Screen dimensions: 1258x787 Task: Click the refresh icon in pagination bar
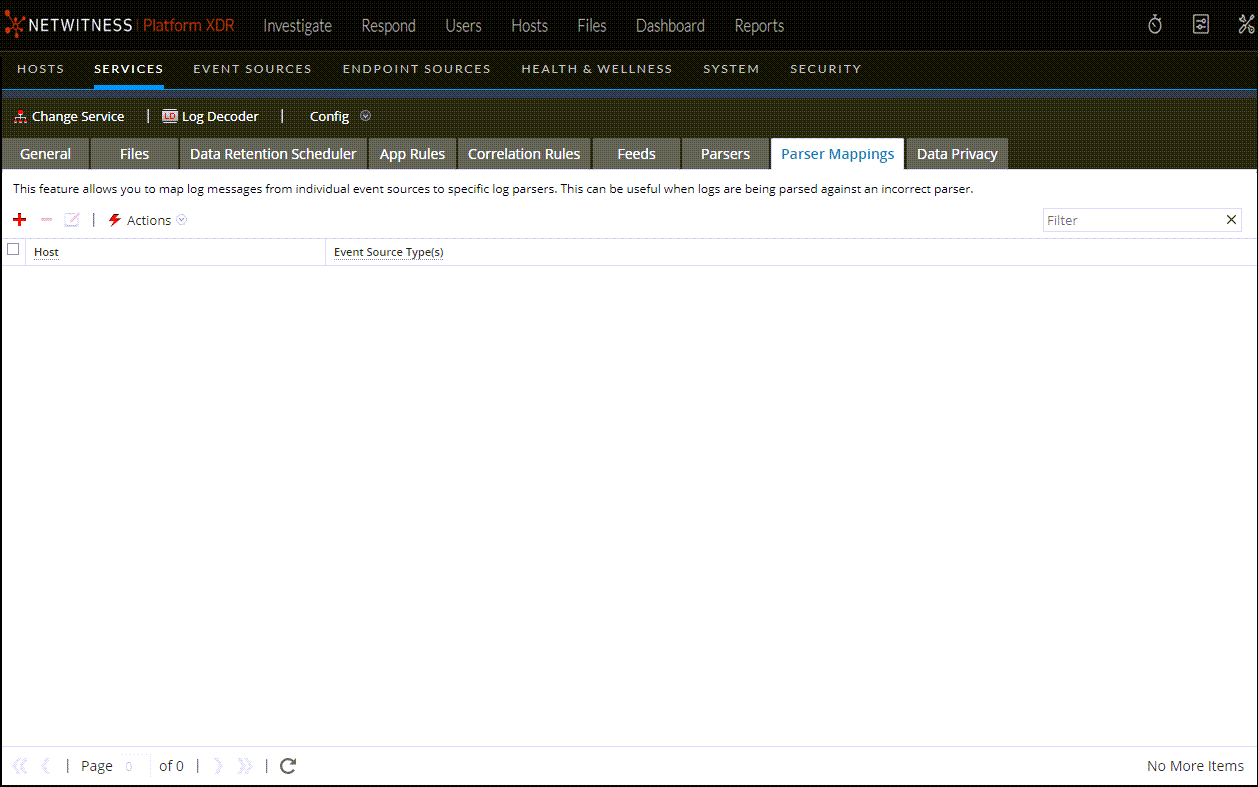point(288,766)
